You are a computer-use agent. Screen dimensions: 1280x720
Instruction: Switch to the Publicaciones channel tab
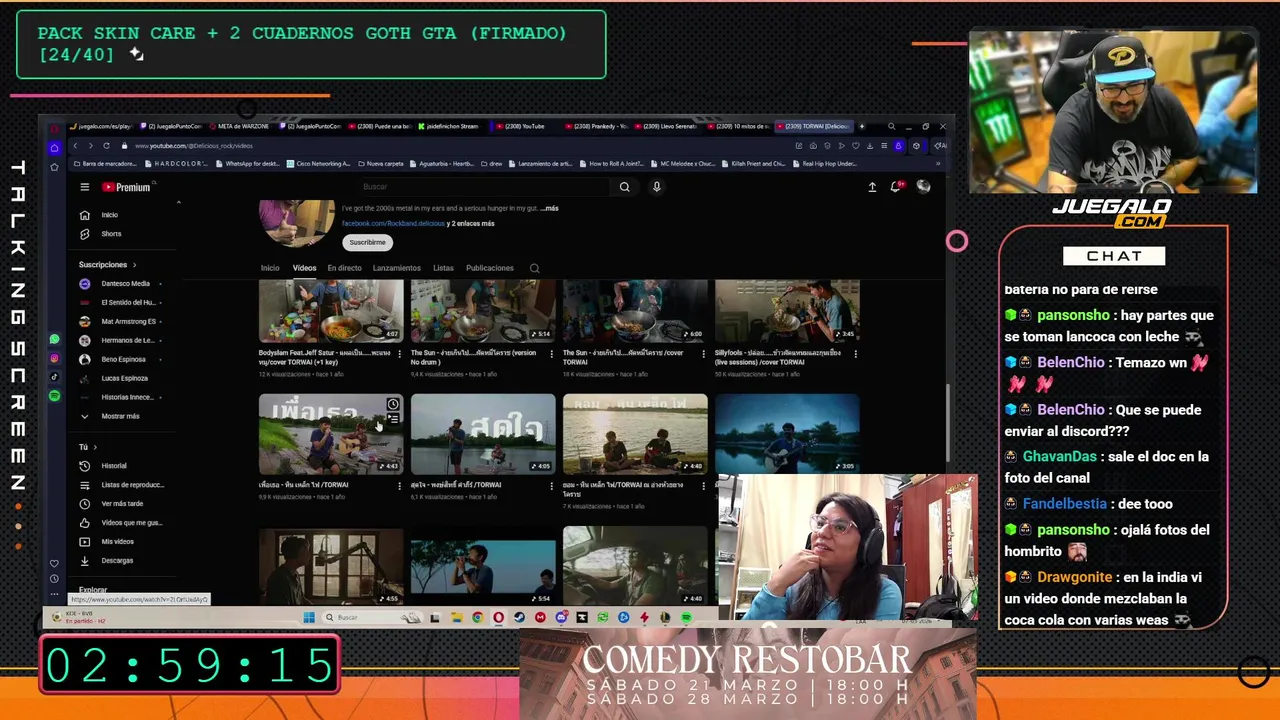(x=490, y=268)
